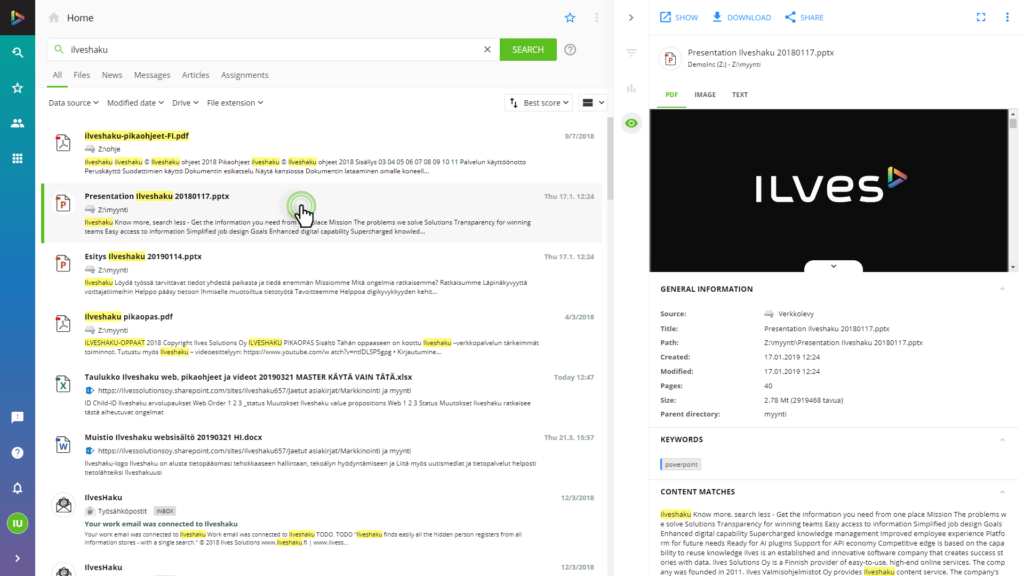
Task: Switch to the Articles tab
Action: 195,75
